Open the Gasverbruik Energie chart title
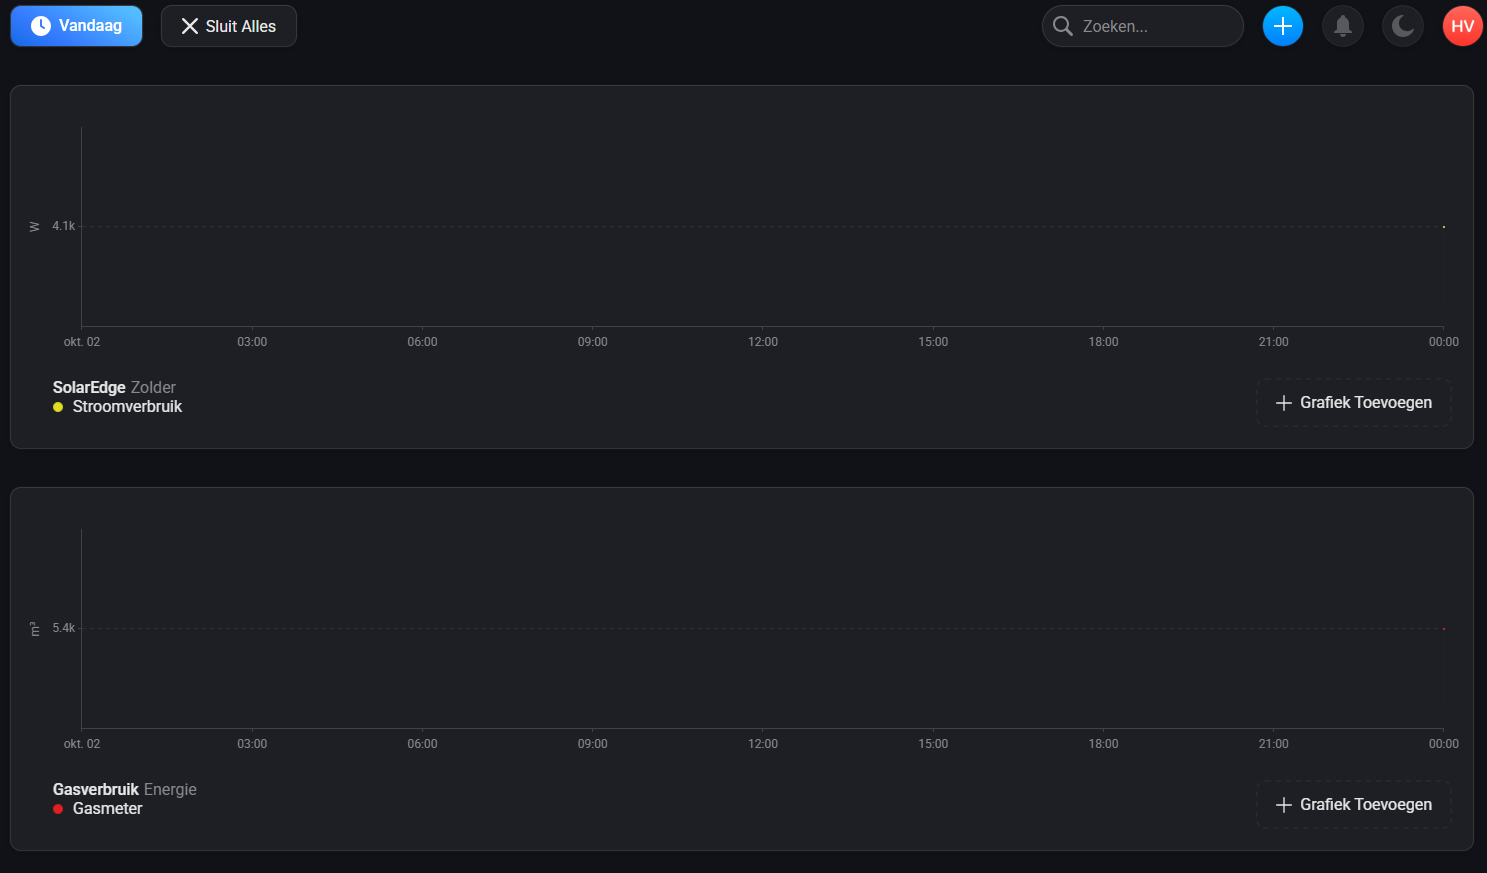Screen dimensions: 1487x873 [x=124, y=789]
